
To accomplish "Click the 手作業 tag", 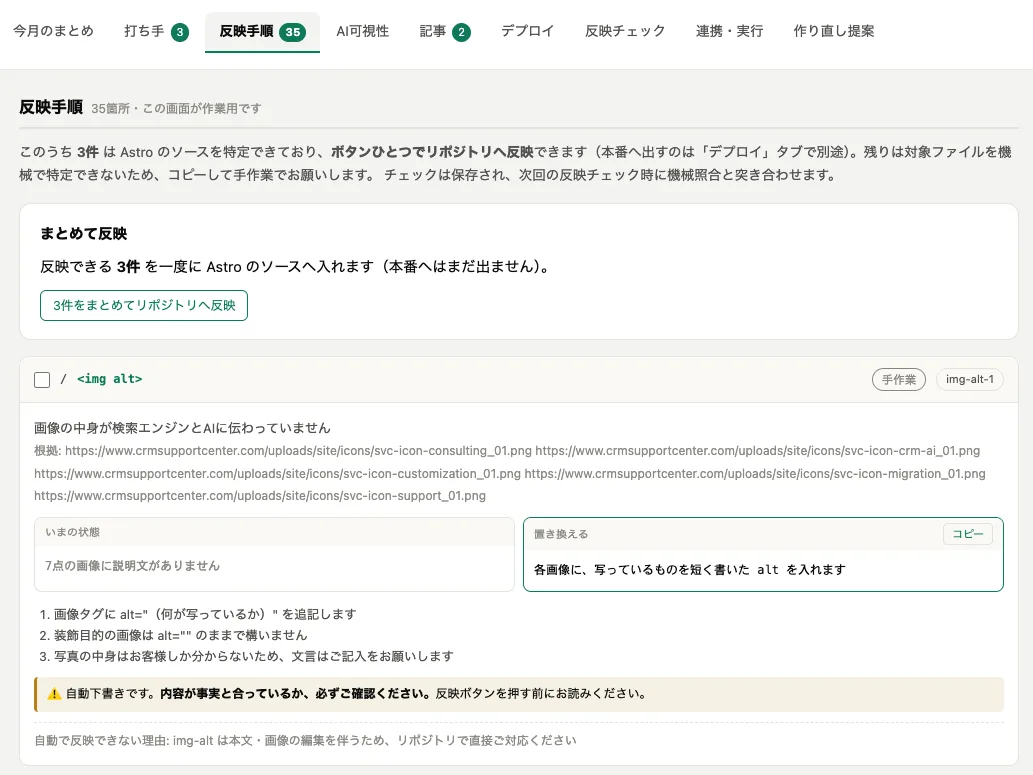I will click(x=899, y=380).
